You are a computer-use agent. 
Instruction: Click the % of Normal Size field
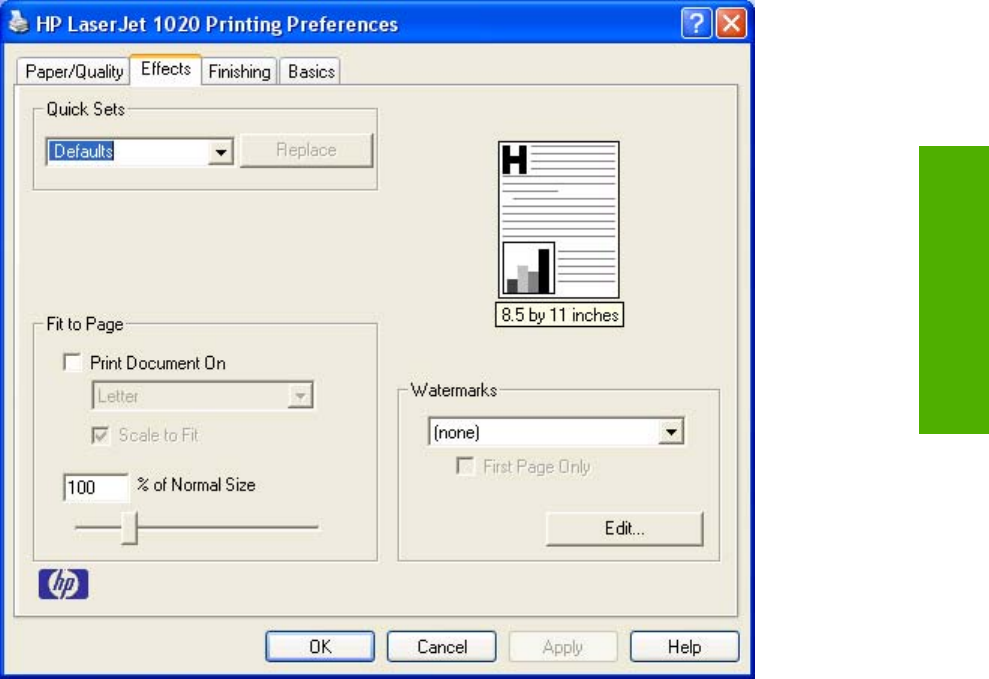click(x=96, y=487)
